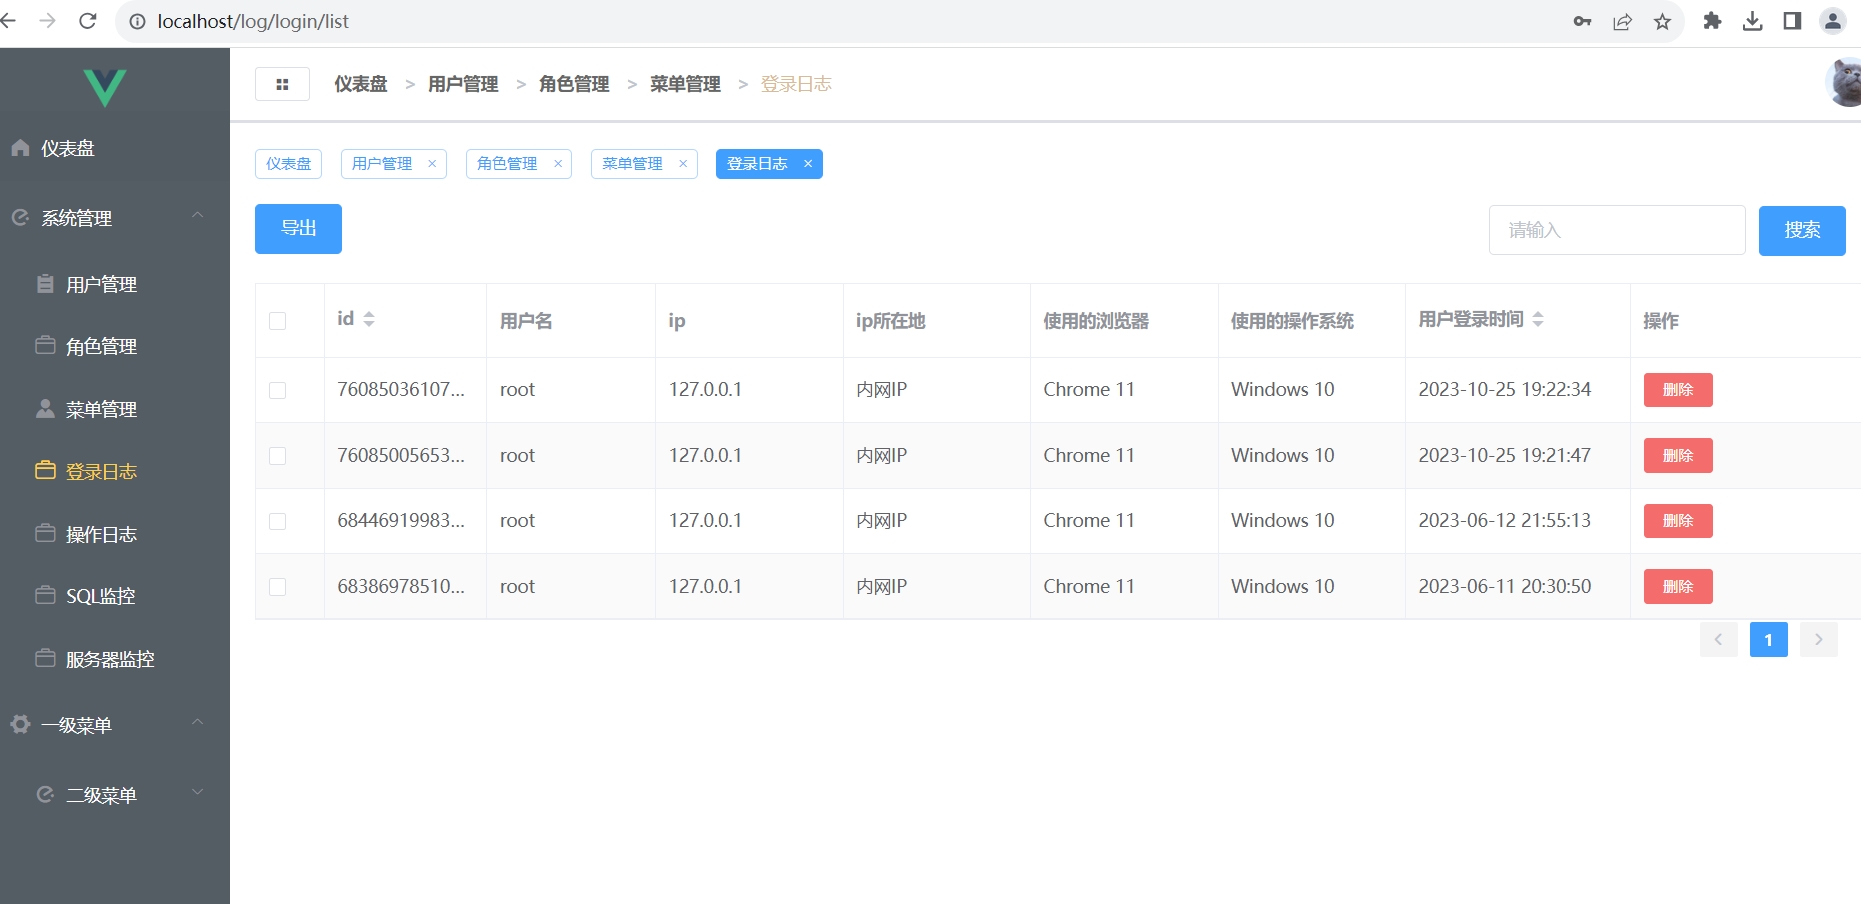The width and height of the screenshot is (1861, 904).
Task: Close the 菜单管理 tag
Action: coord(683,164)
